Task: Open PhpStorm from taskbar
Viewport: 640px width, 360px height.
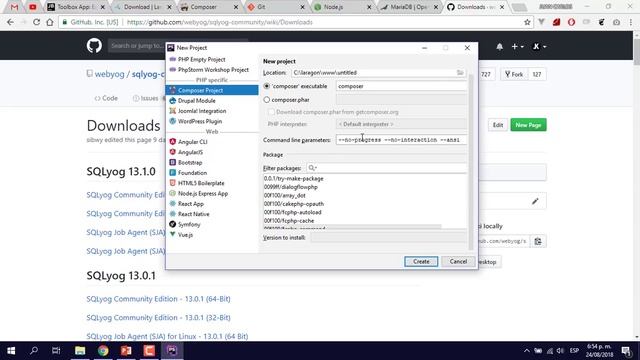Action: tap(172, 351)
